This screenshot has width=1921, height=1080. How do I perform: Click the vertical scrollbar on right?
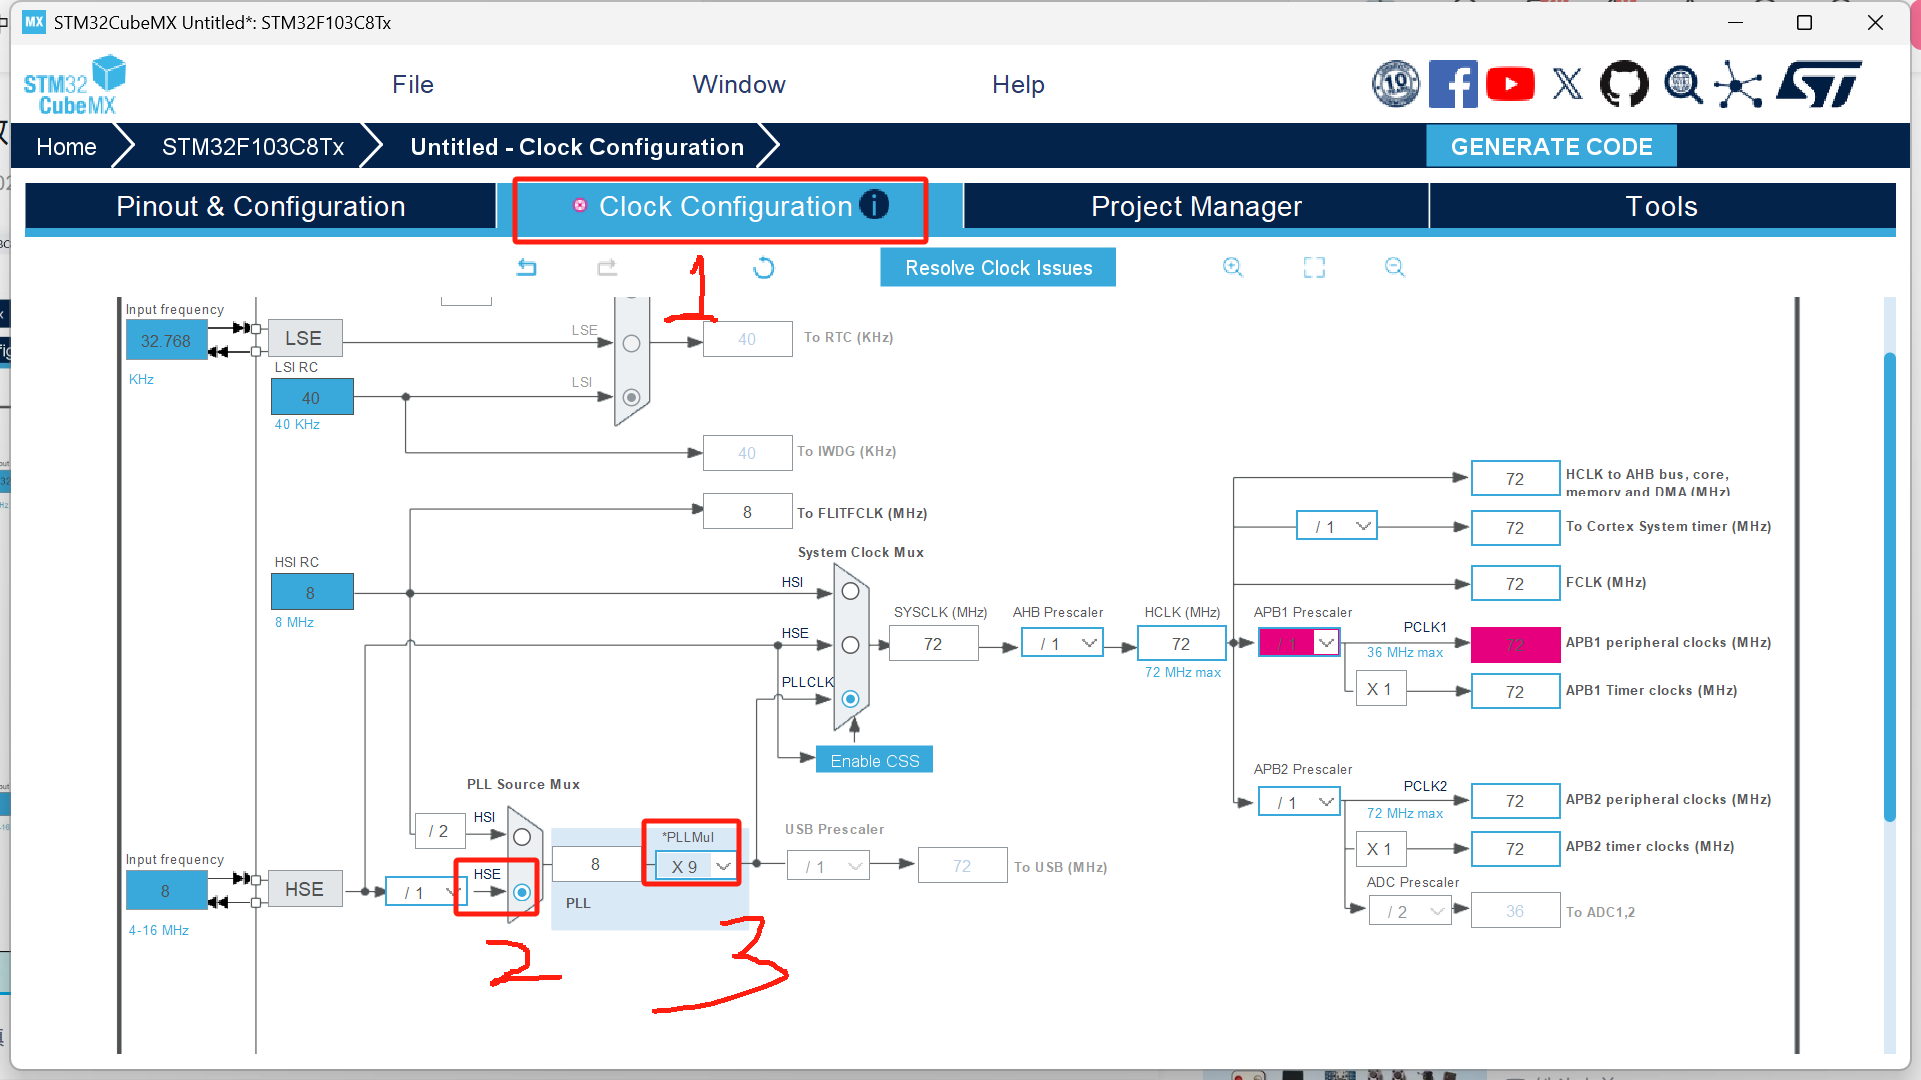1889,585
